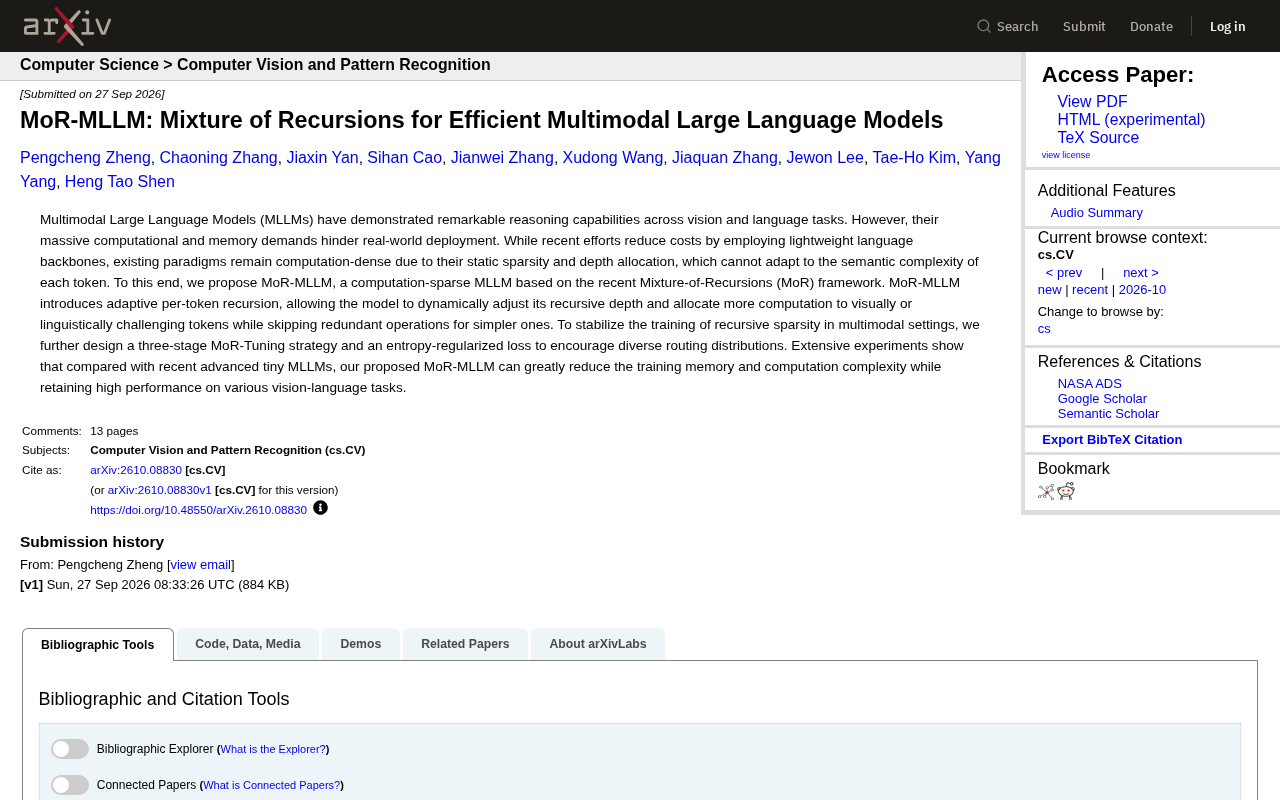Open the Donate link
This screenshot has height=800, width=1280.
pyautogui.click(x=1151, y=26)
